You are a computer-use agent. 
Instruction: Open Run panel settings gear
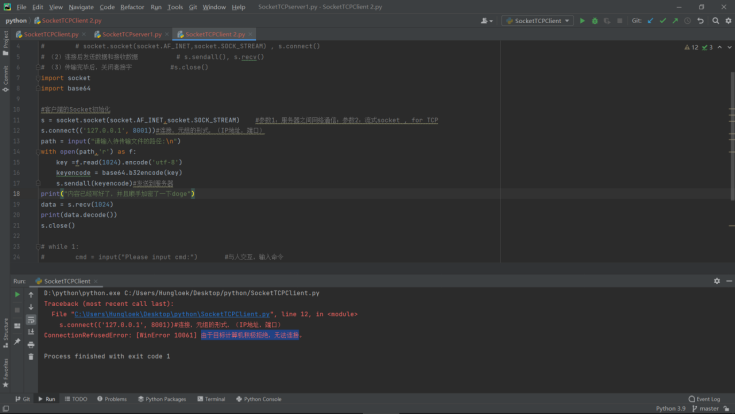tap(718, 281)
